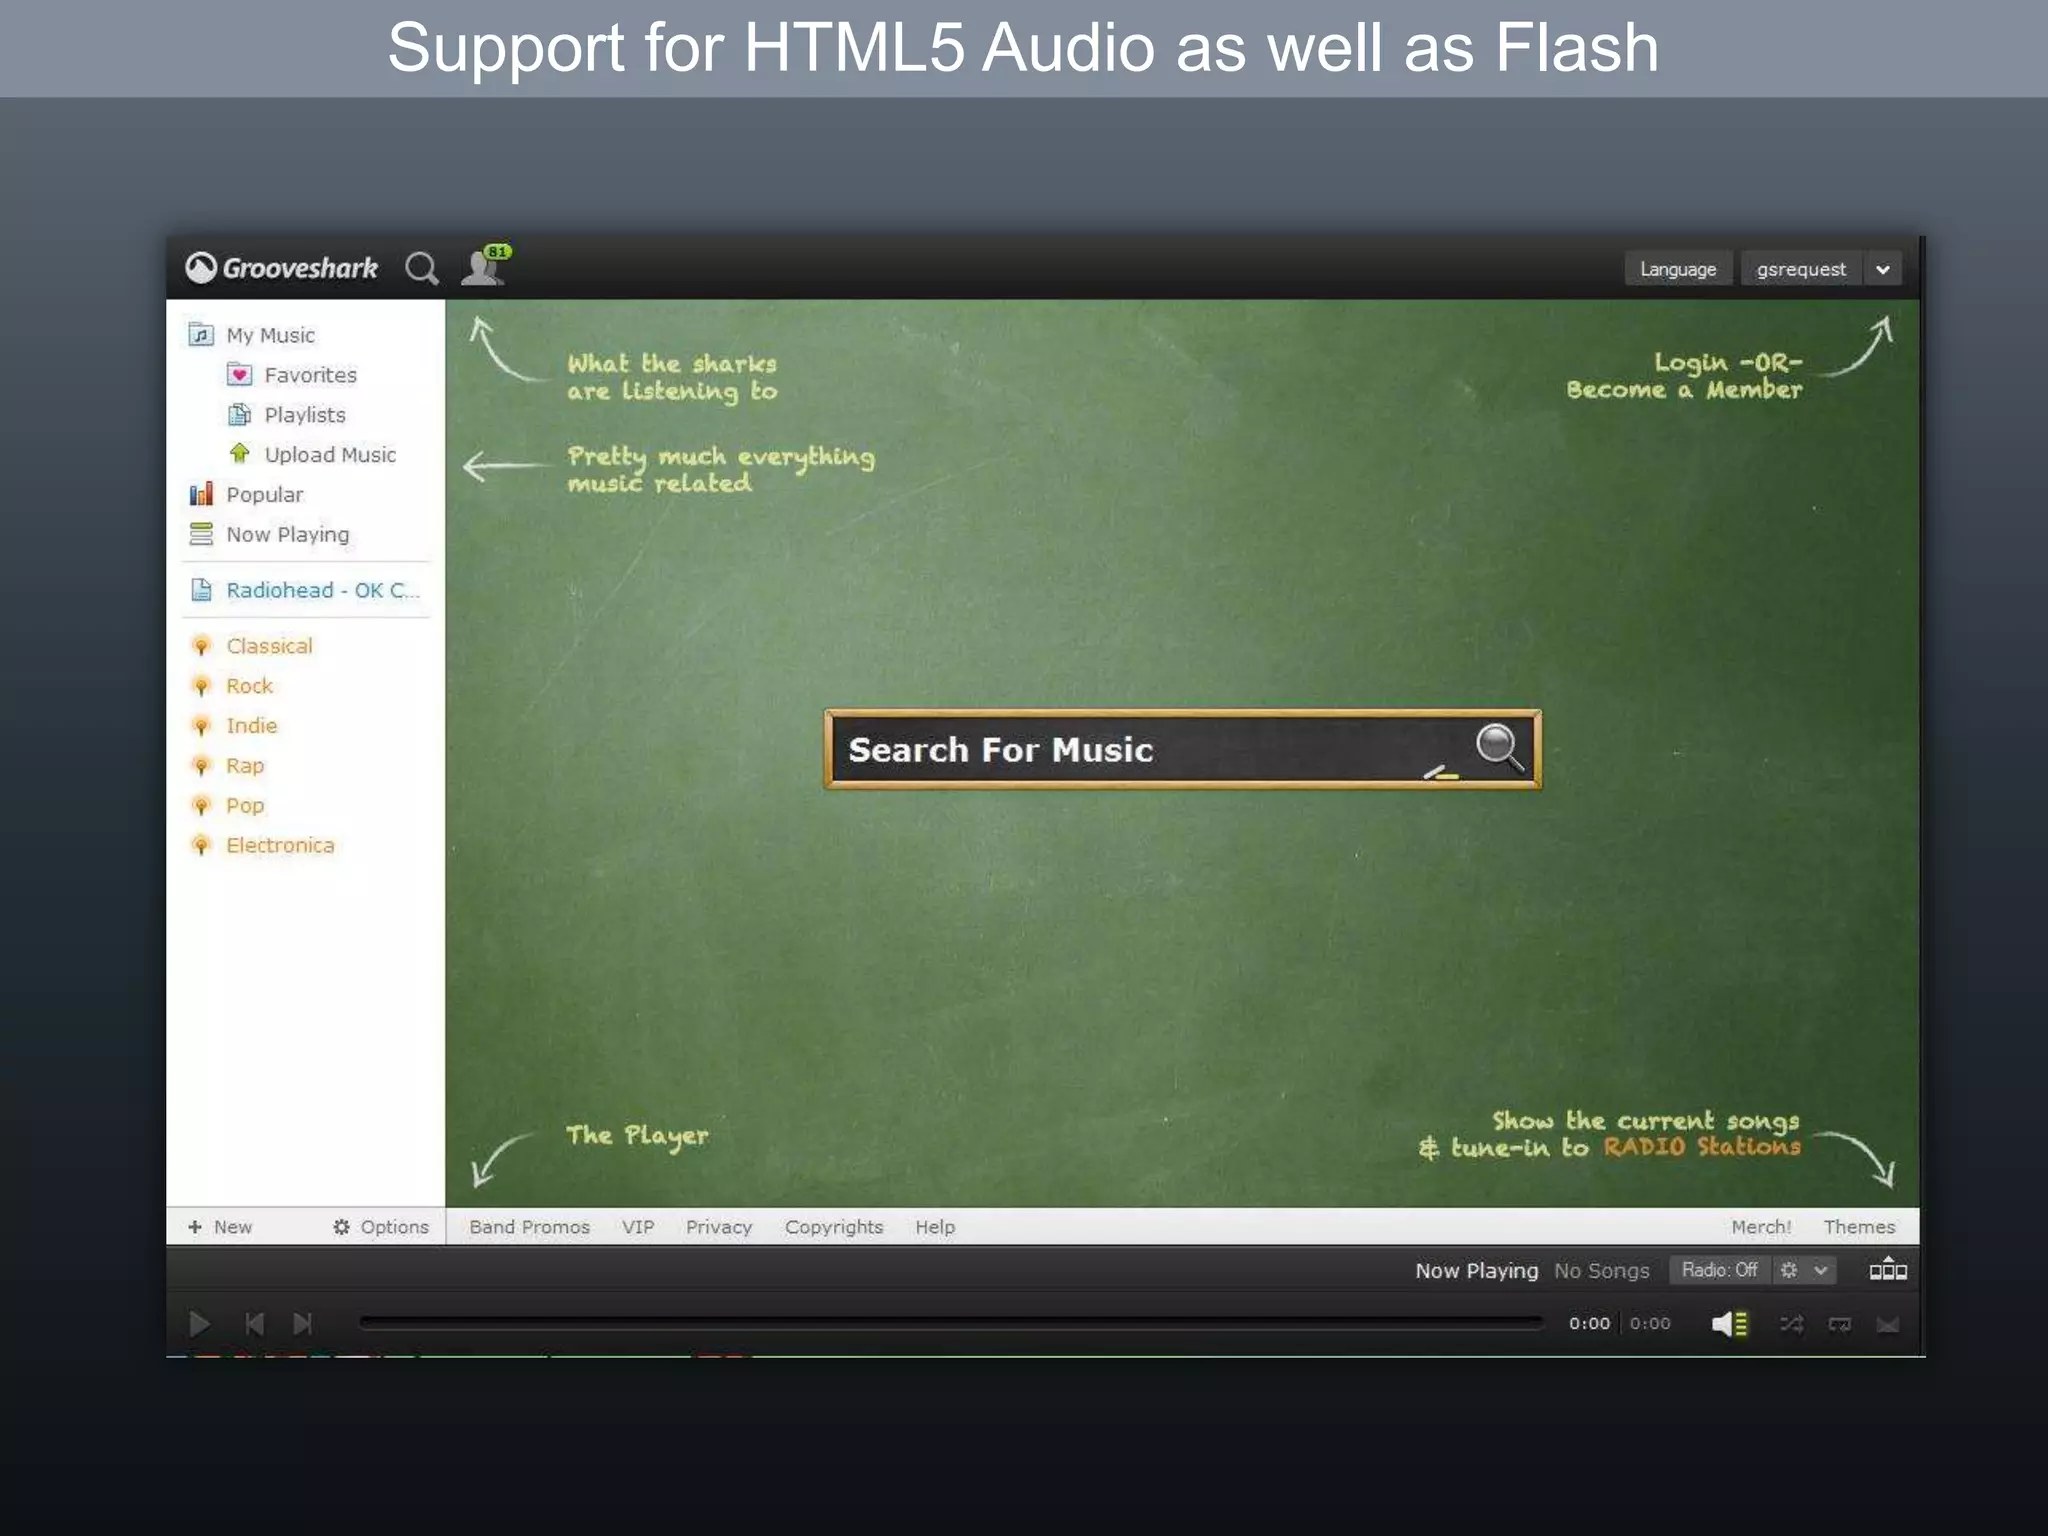Click the Popular bar chart icon

click(201, 494)
